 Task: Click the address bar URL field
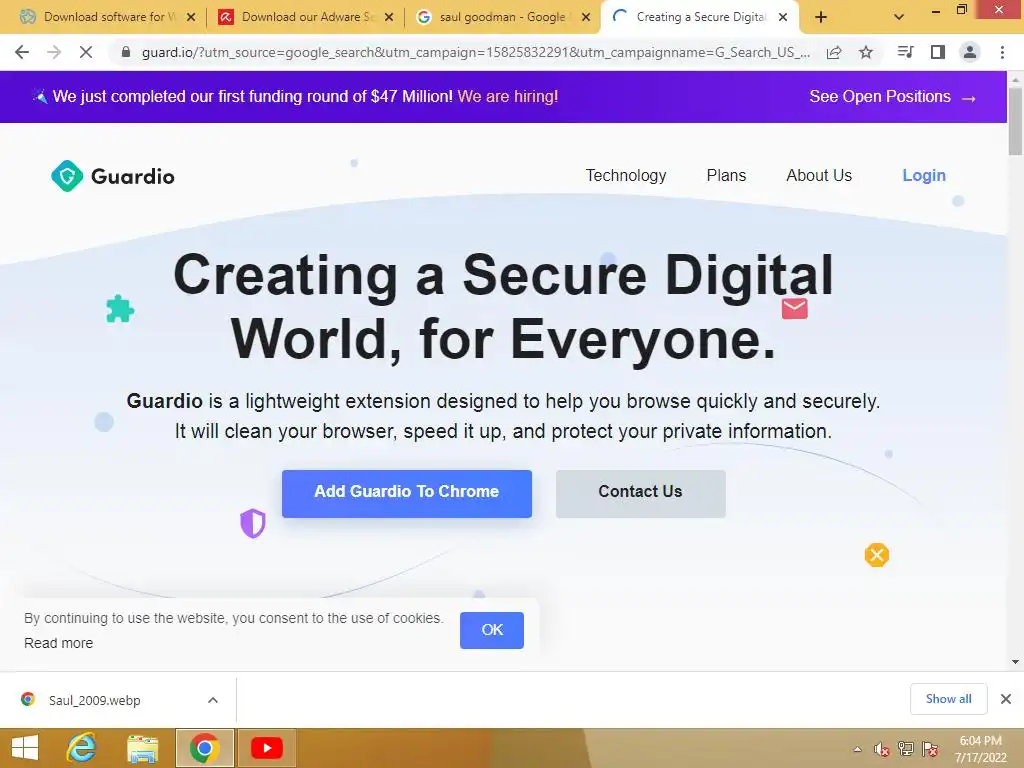click(x=475, y=52)
